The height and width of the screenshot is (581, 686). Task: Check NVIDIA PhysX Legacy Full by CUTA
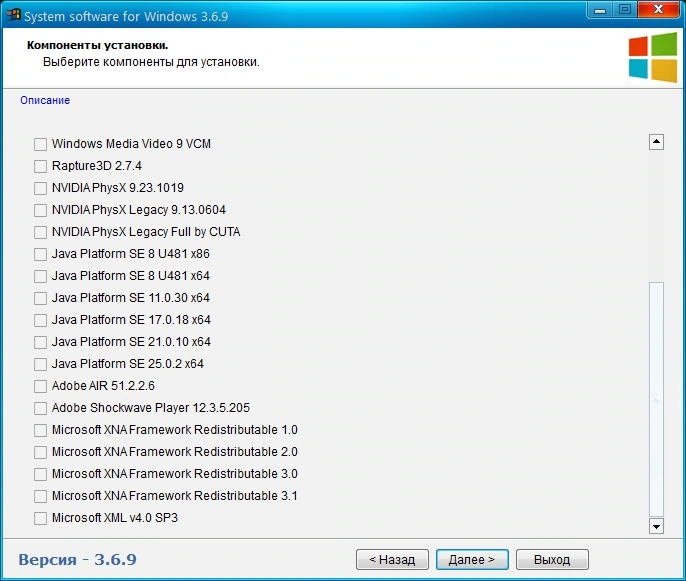click(x=40, y=232)
